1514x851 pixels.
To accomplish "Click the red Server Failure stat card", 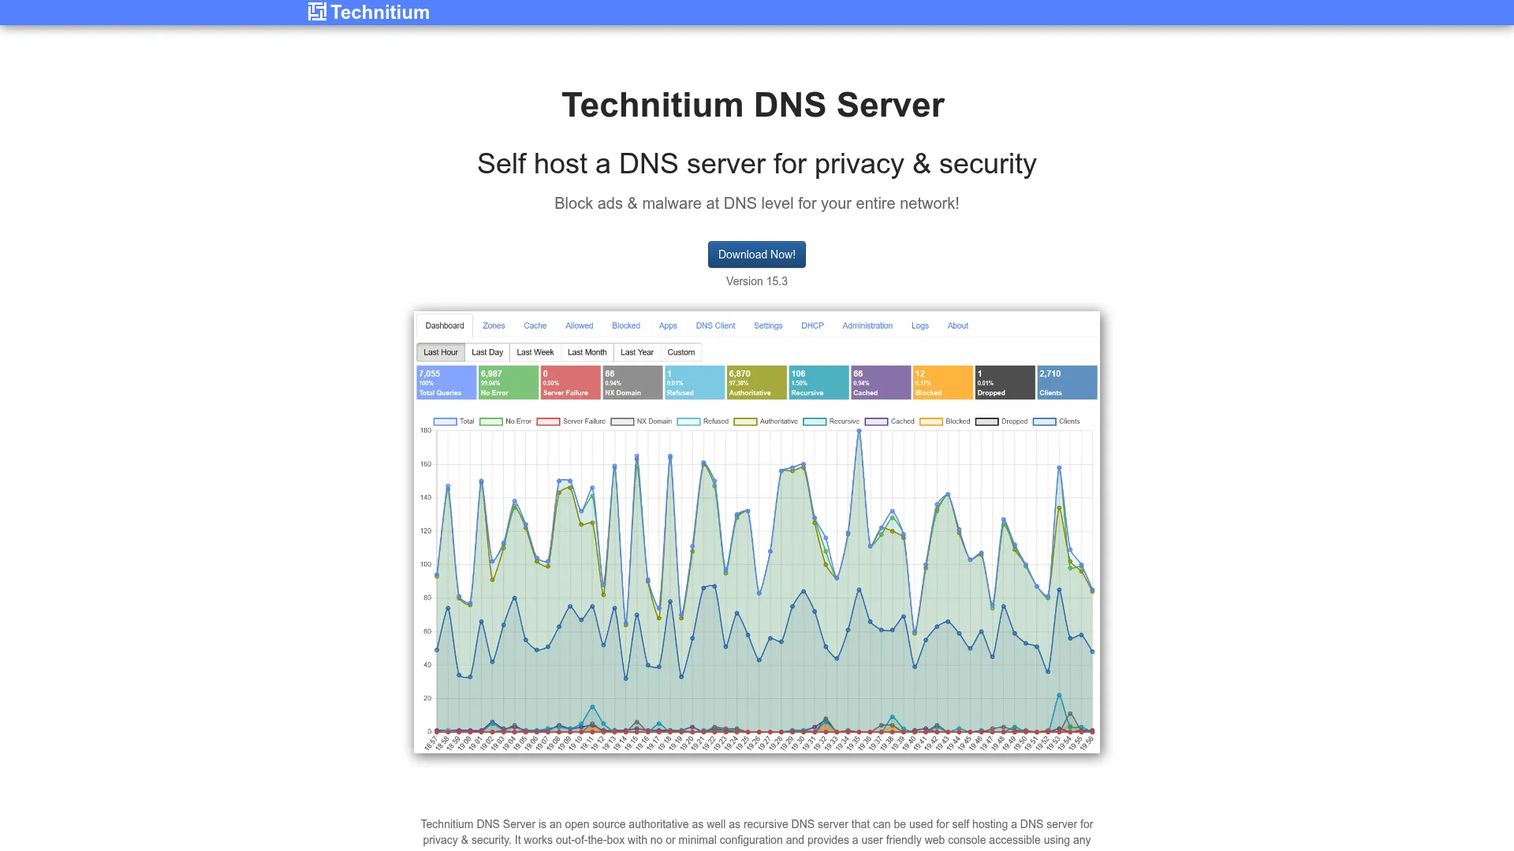I will click(x=570, y=382).
